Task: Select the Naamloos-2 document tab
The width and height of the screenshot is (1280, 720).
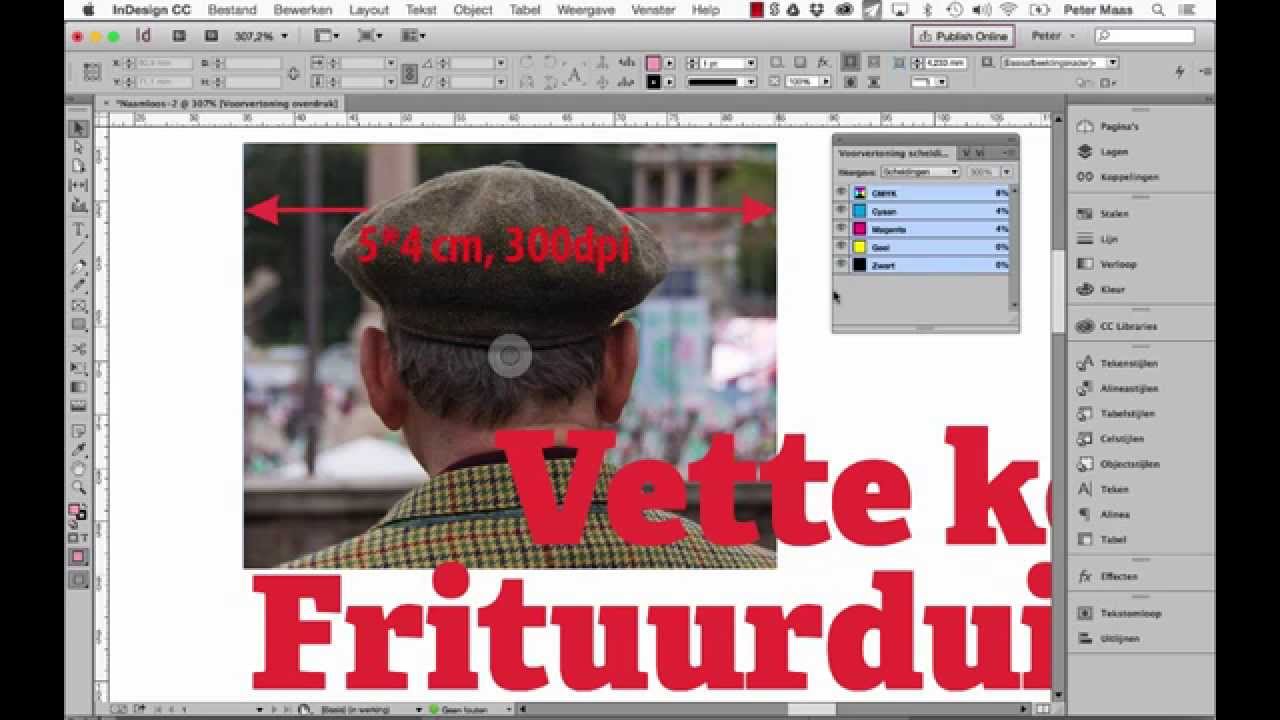Action: point(227,103)
